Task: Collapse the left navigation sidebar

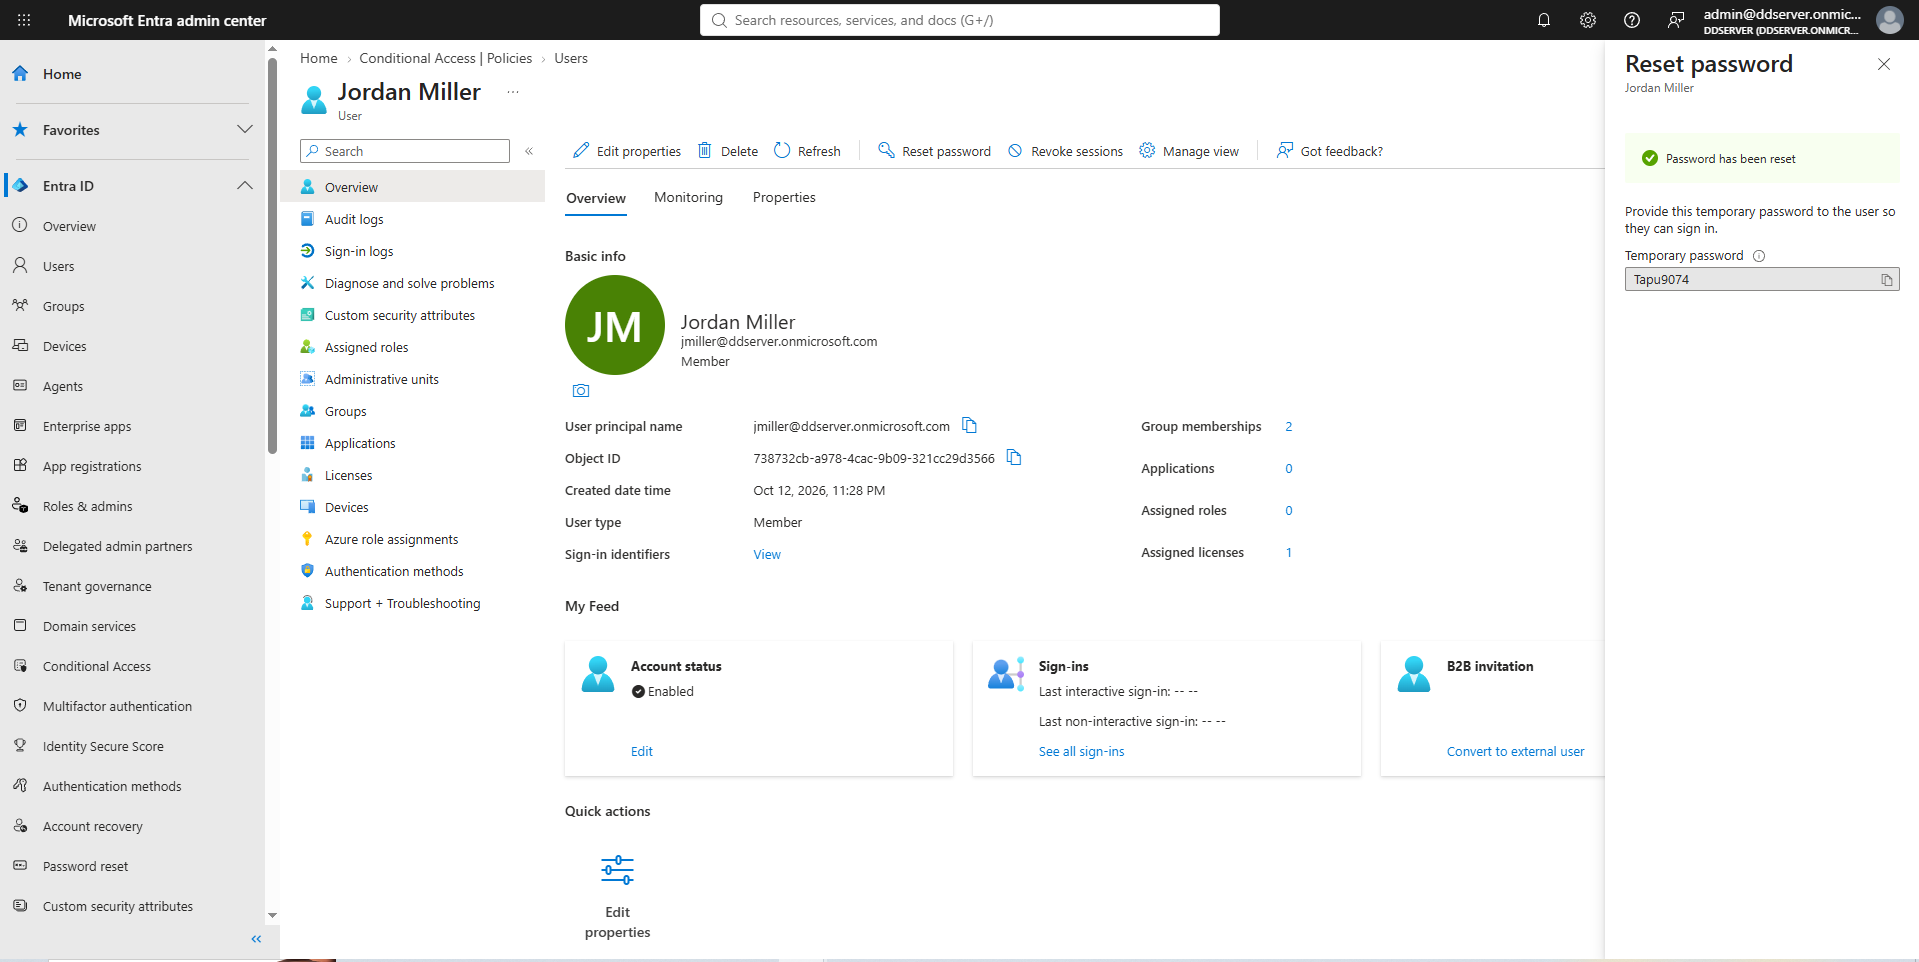Action: 256,939
